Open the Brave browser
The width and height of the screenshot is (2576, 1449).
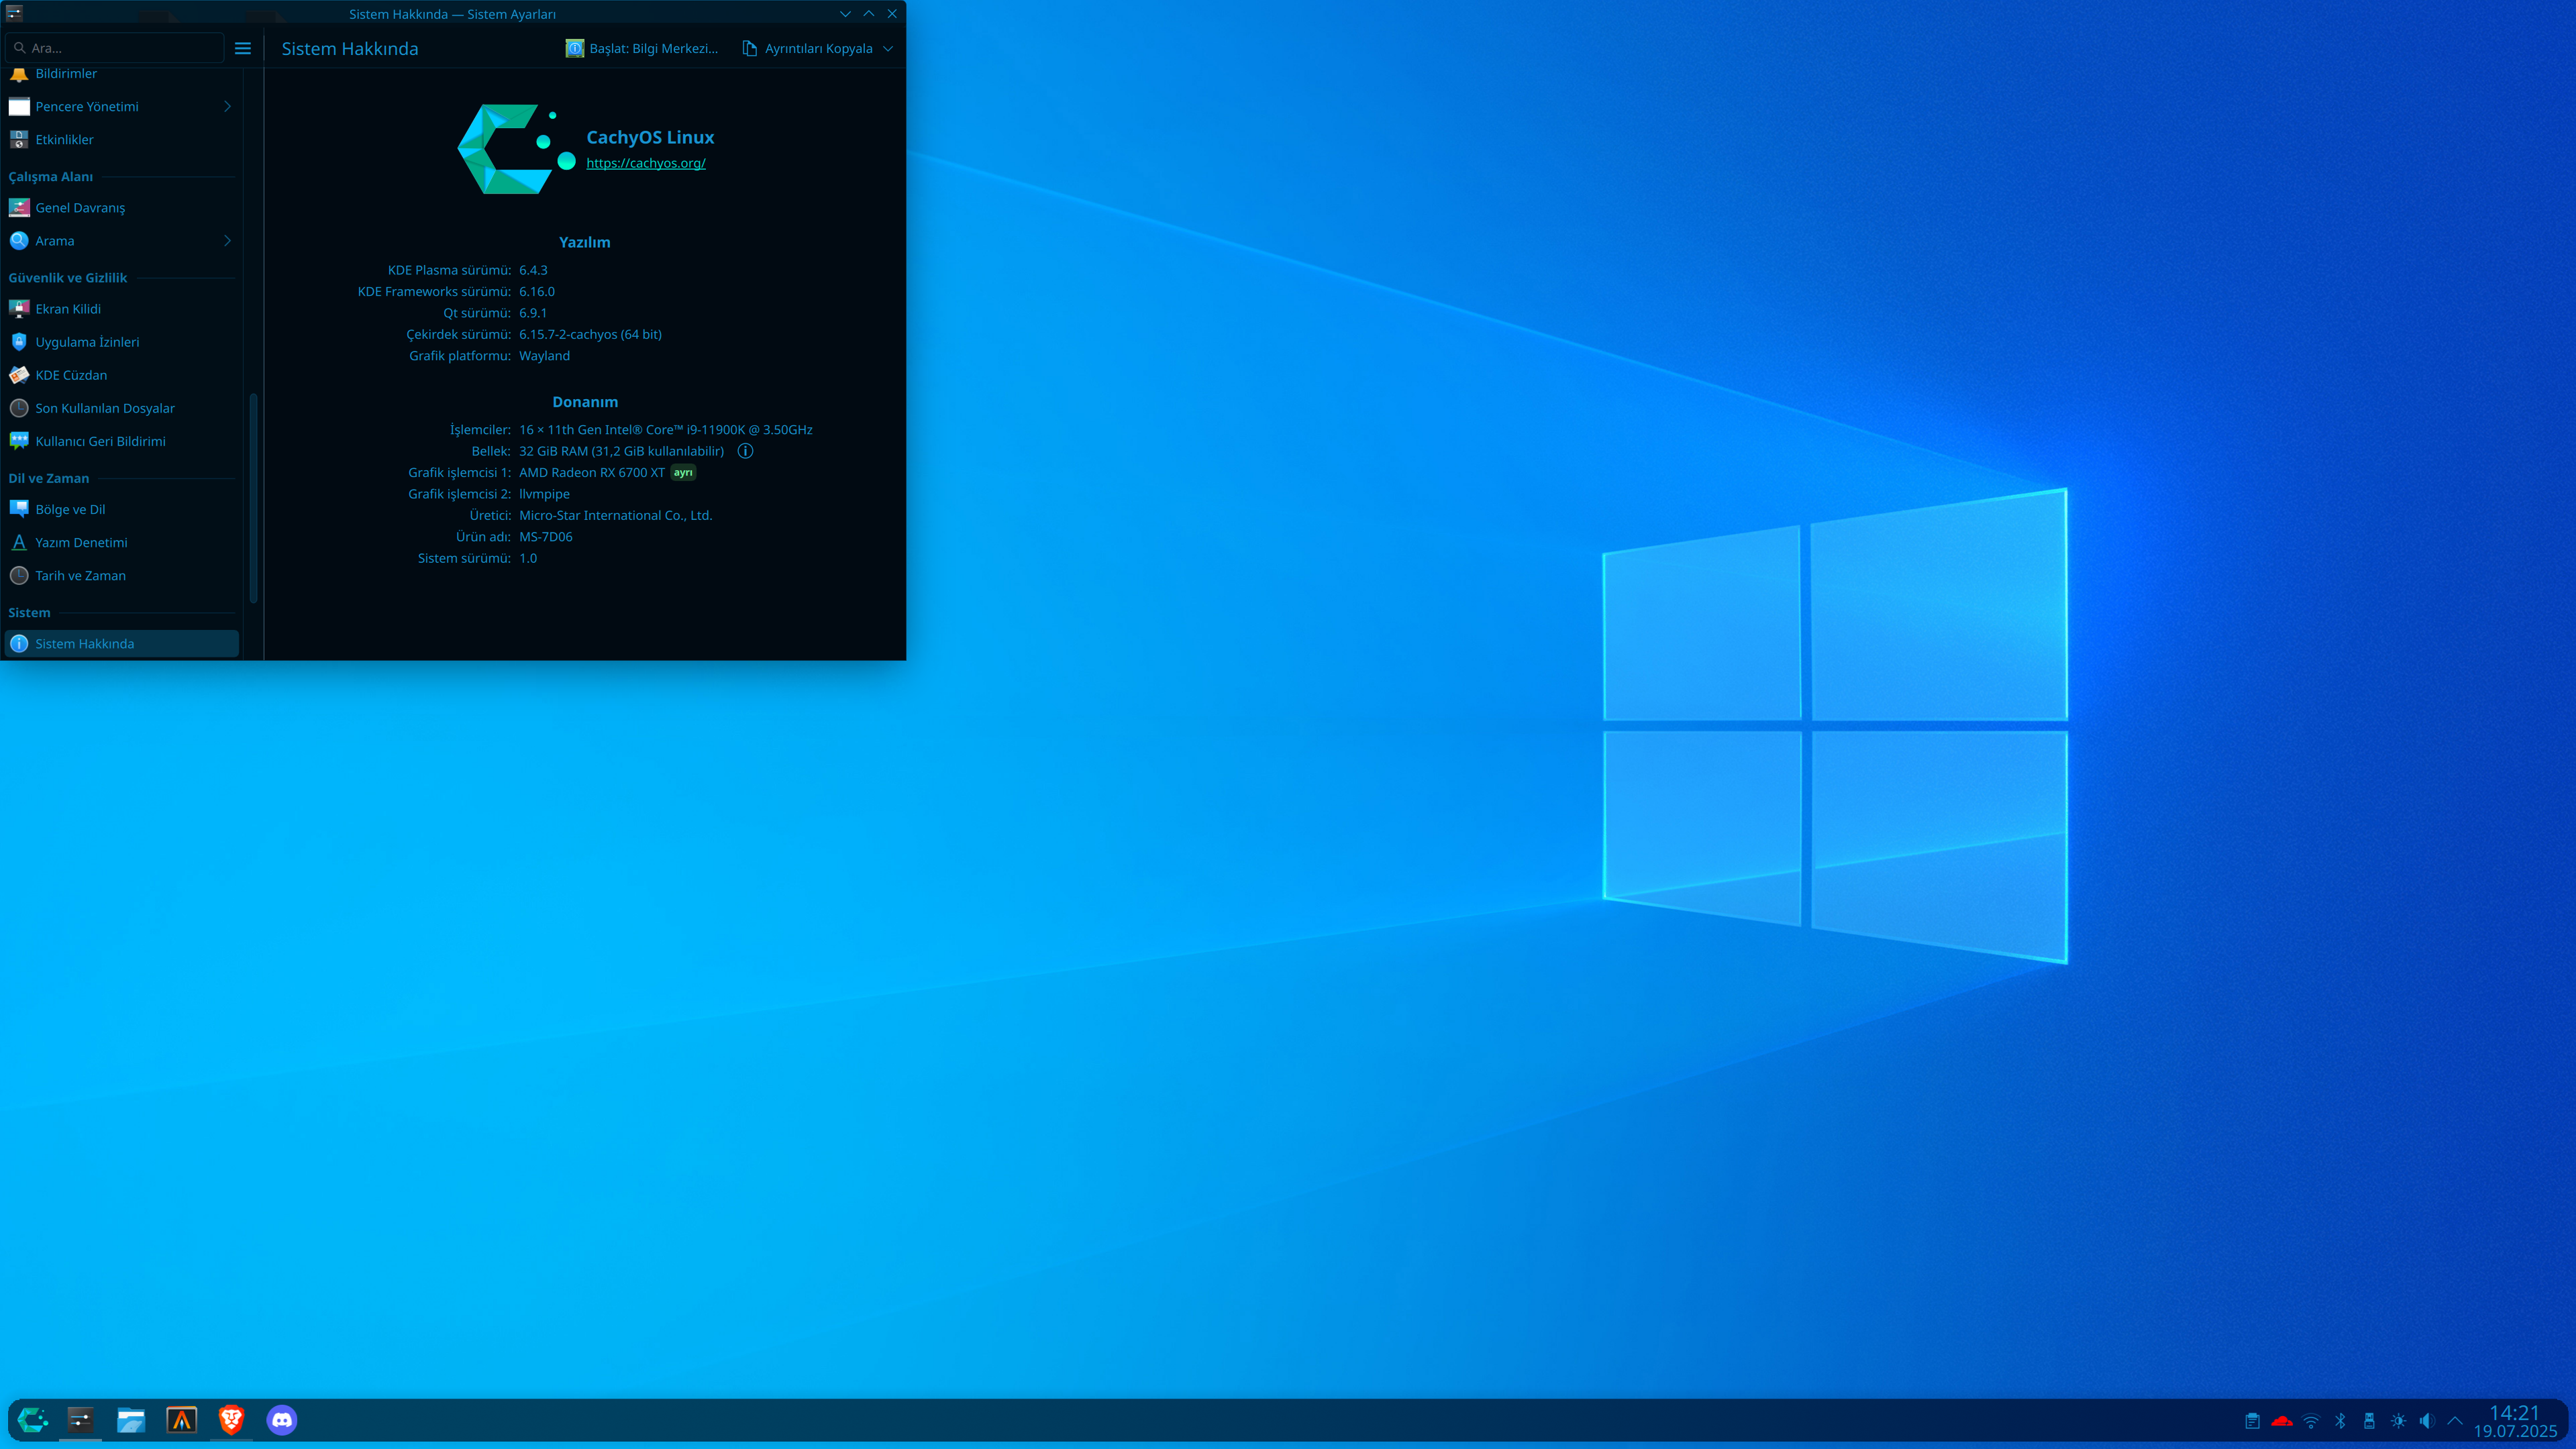pos(231,1419)
